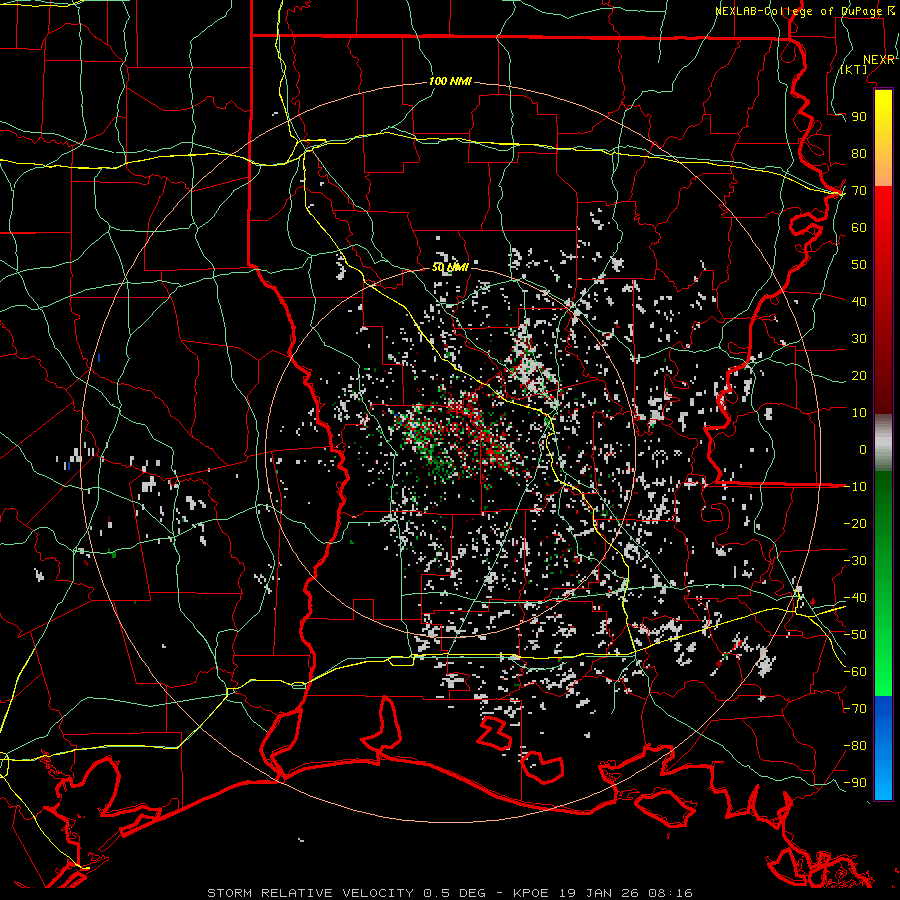The width and height of the screenshot is (900, 900).
Task: Click the -50 value on velocity scale
Action: (855, 635)
